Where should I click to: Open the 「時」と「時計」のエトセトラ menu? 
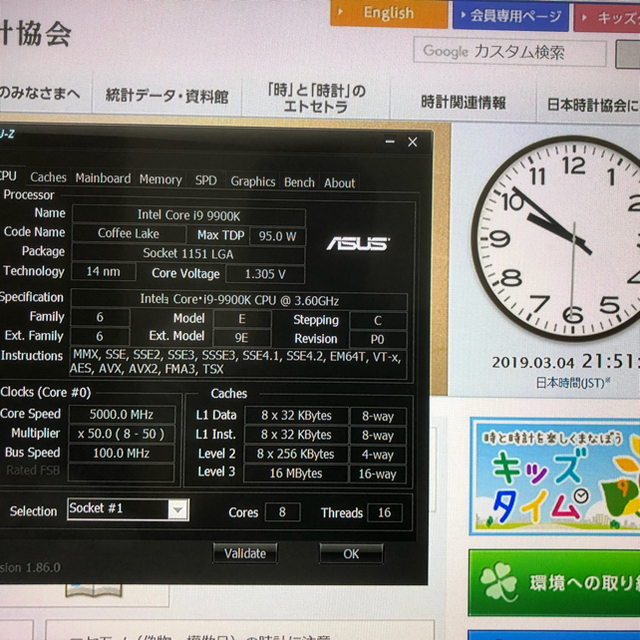click(x=316, y=98)
